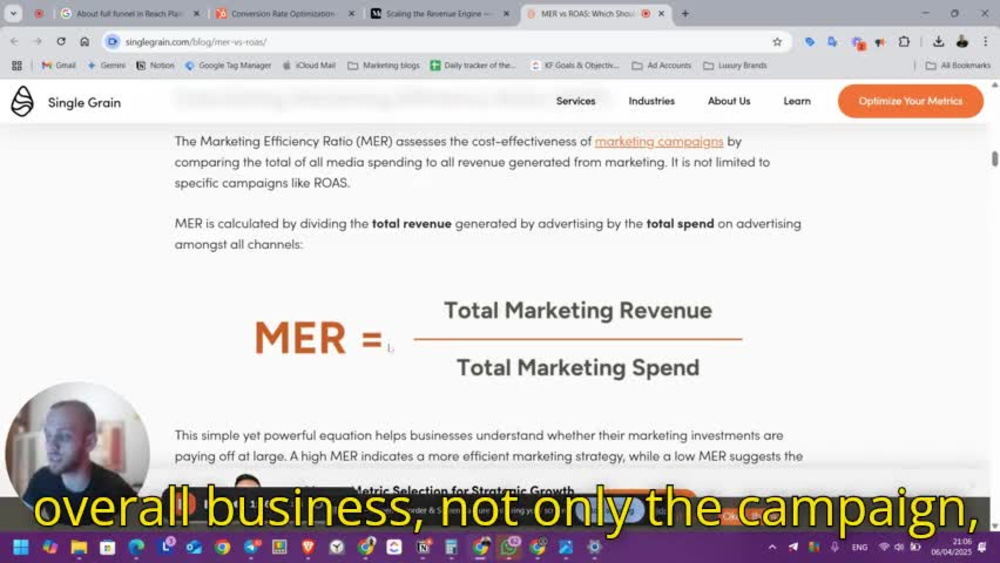Select the MER vs ROAS tab

tap(585, 13)
